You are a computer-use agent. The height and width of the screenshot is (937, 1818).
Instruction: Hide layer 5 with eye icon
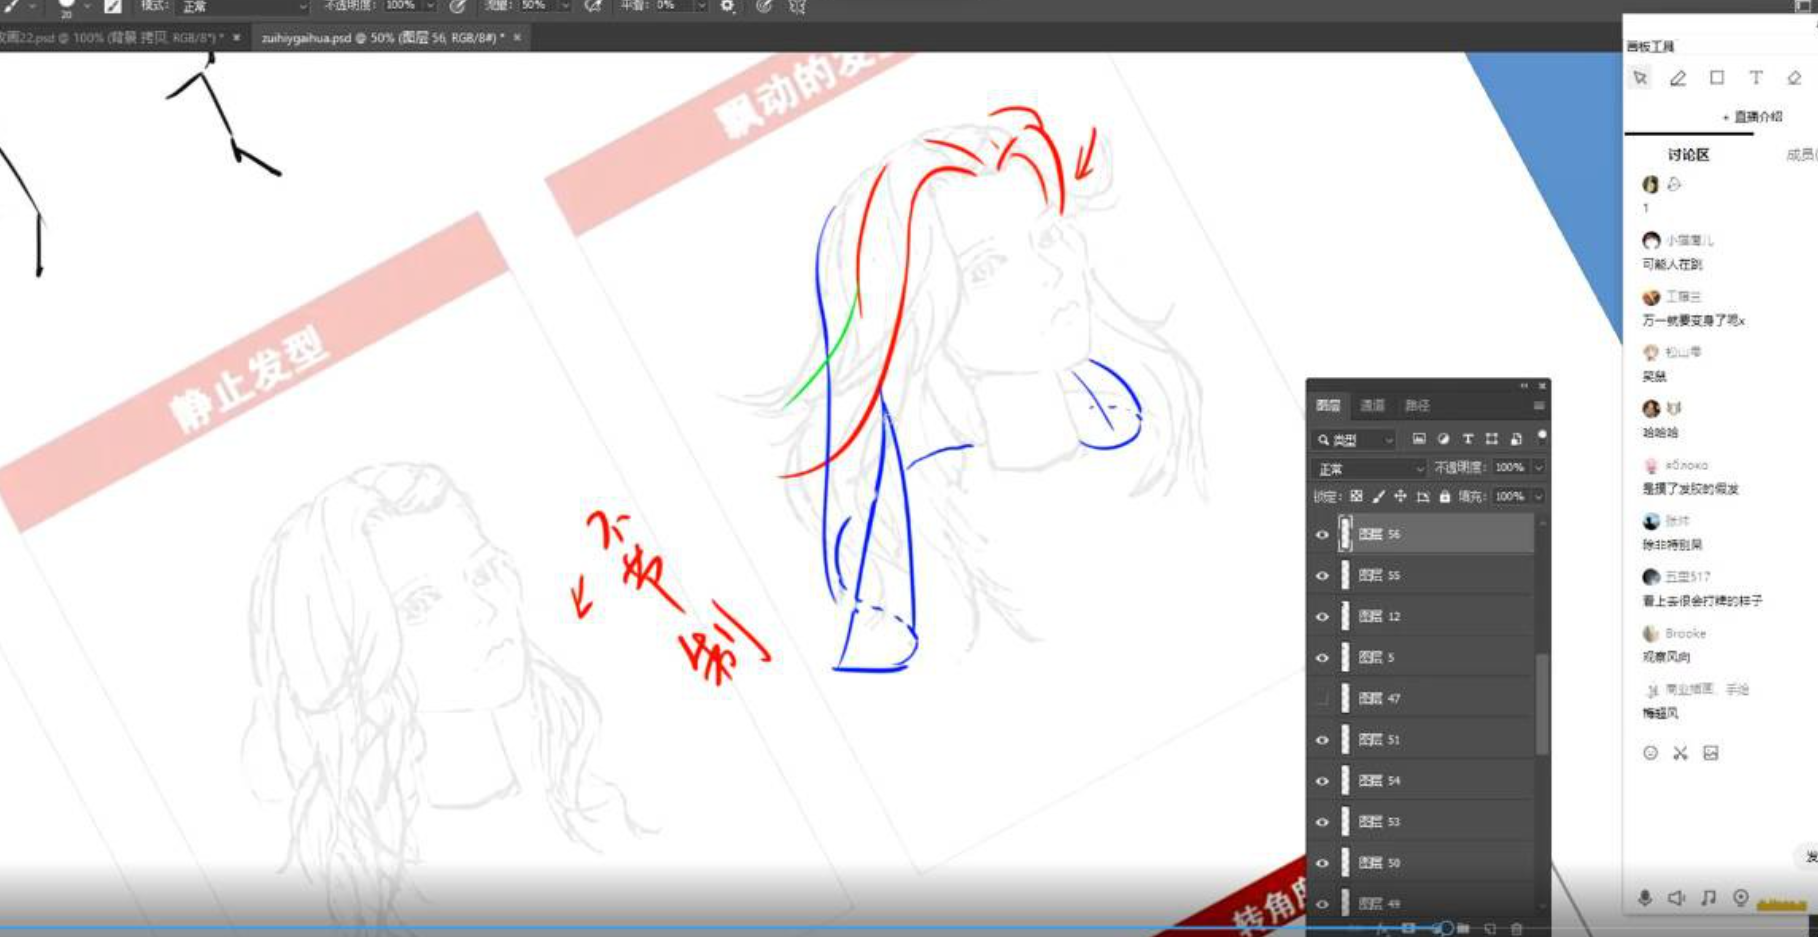point(1322,657)
